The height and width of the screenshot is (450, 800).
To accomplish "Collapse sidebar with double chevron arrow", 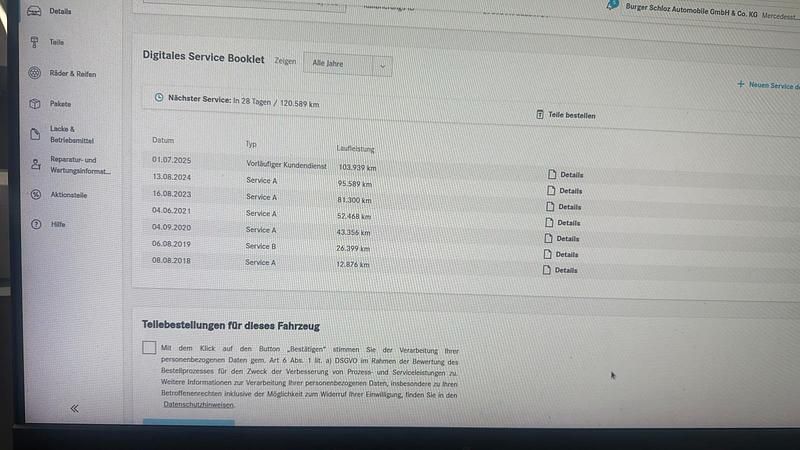I will coord(74,408).
